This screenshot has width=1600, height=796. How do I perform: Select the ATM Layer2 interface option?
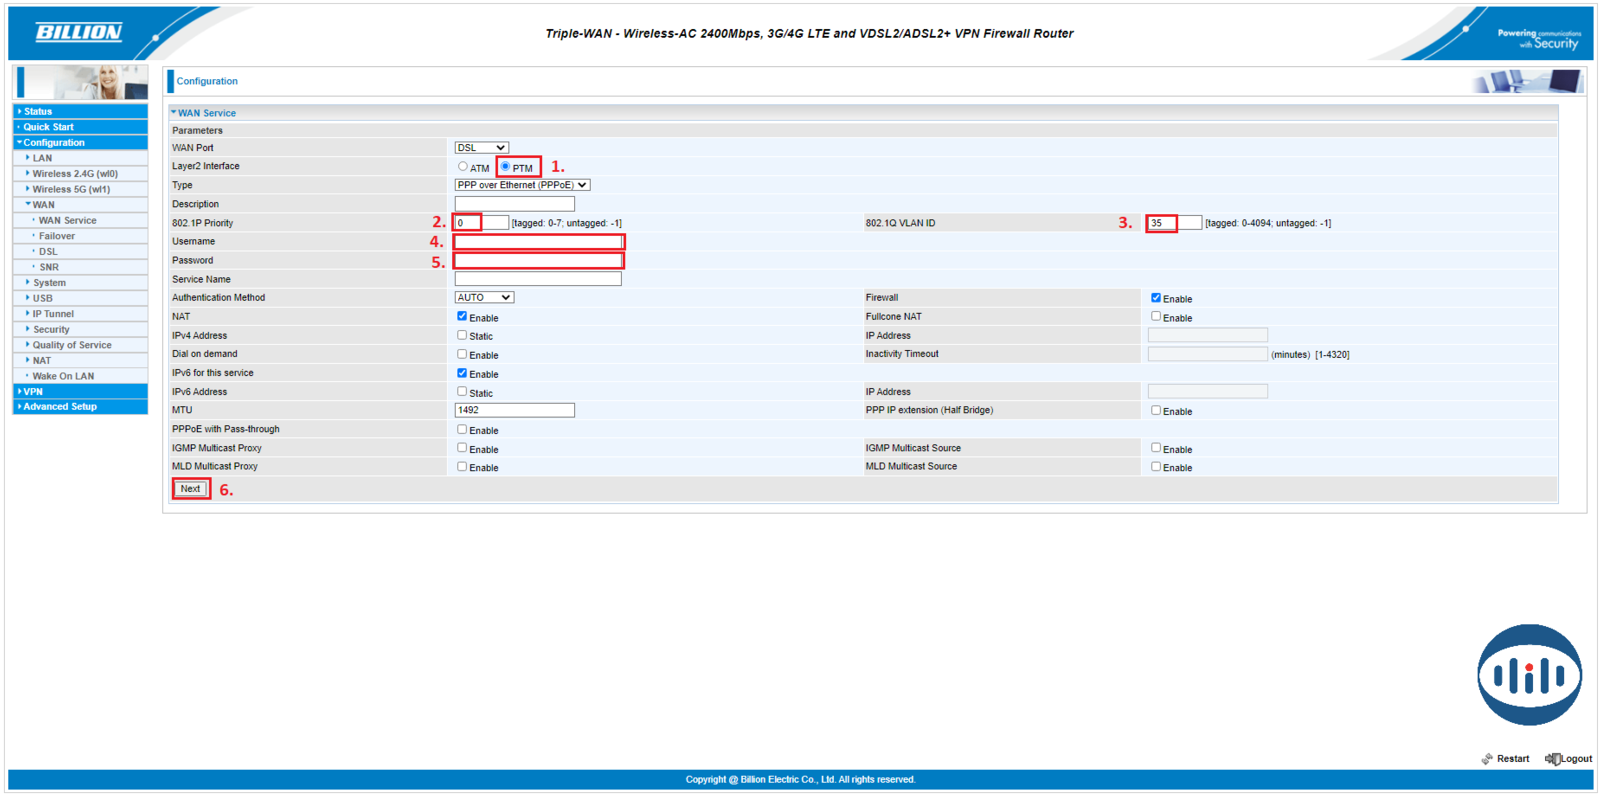tap(463, 167)
